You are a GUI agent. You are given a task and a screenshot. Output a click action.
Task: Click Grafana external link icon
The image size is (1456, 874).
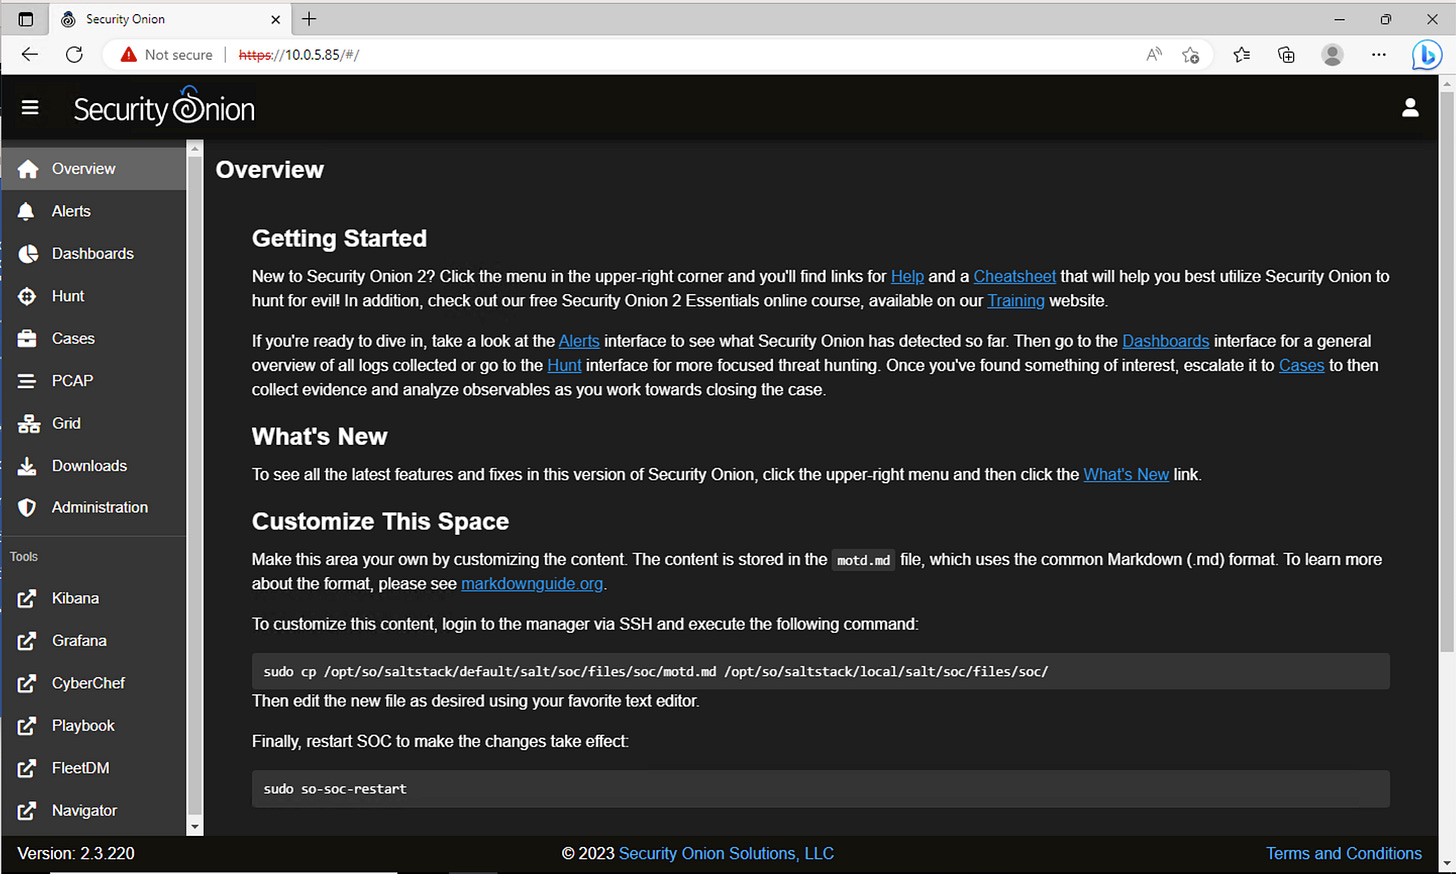click(28, 641)
